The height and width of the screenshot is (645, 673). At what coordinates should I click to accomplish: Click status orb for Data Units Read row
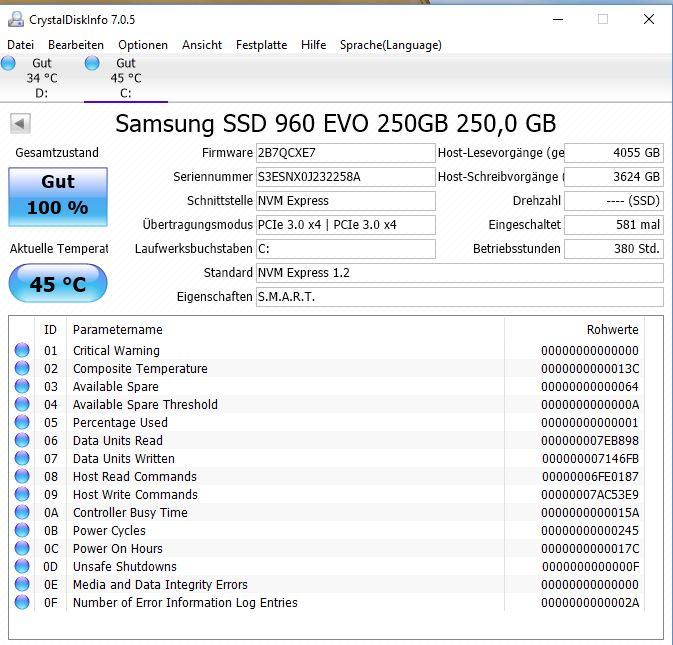22,440
